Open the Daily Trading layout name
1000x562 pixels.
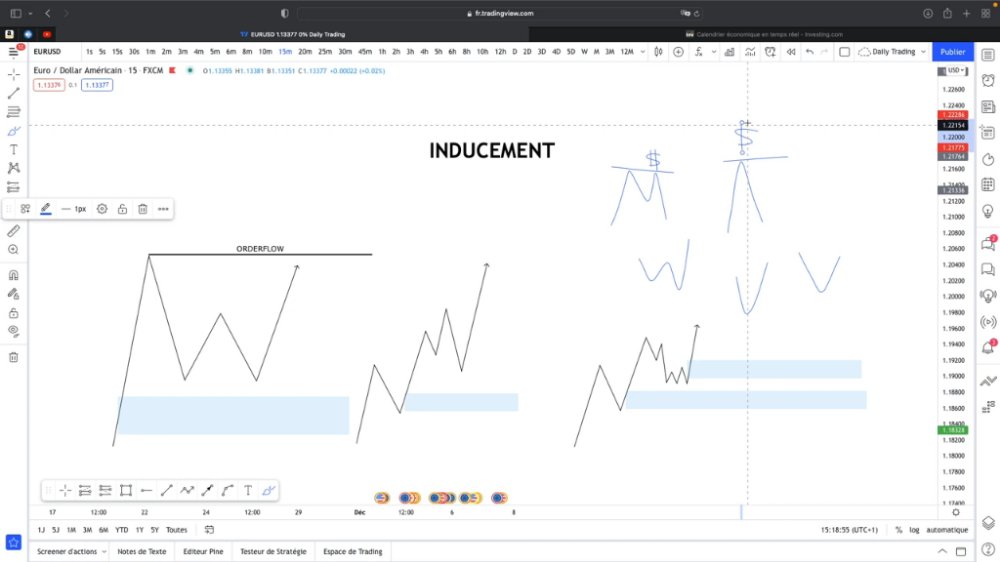click(893, 52)
